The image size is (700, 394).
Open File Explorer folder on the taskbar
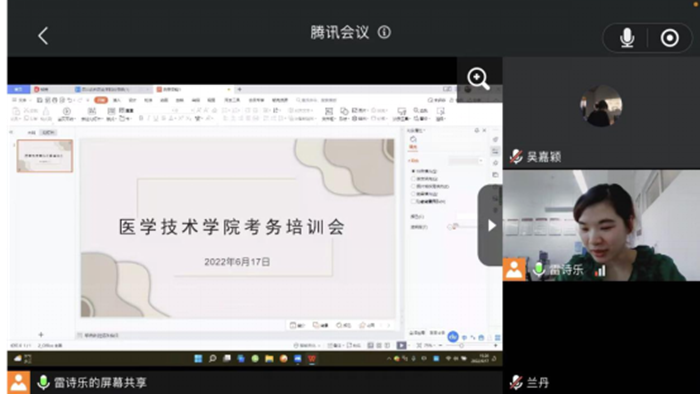(269, 358)
